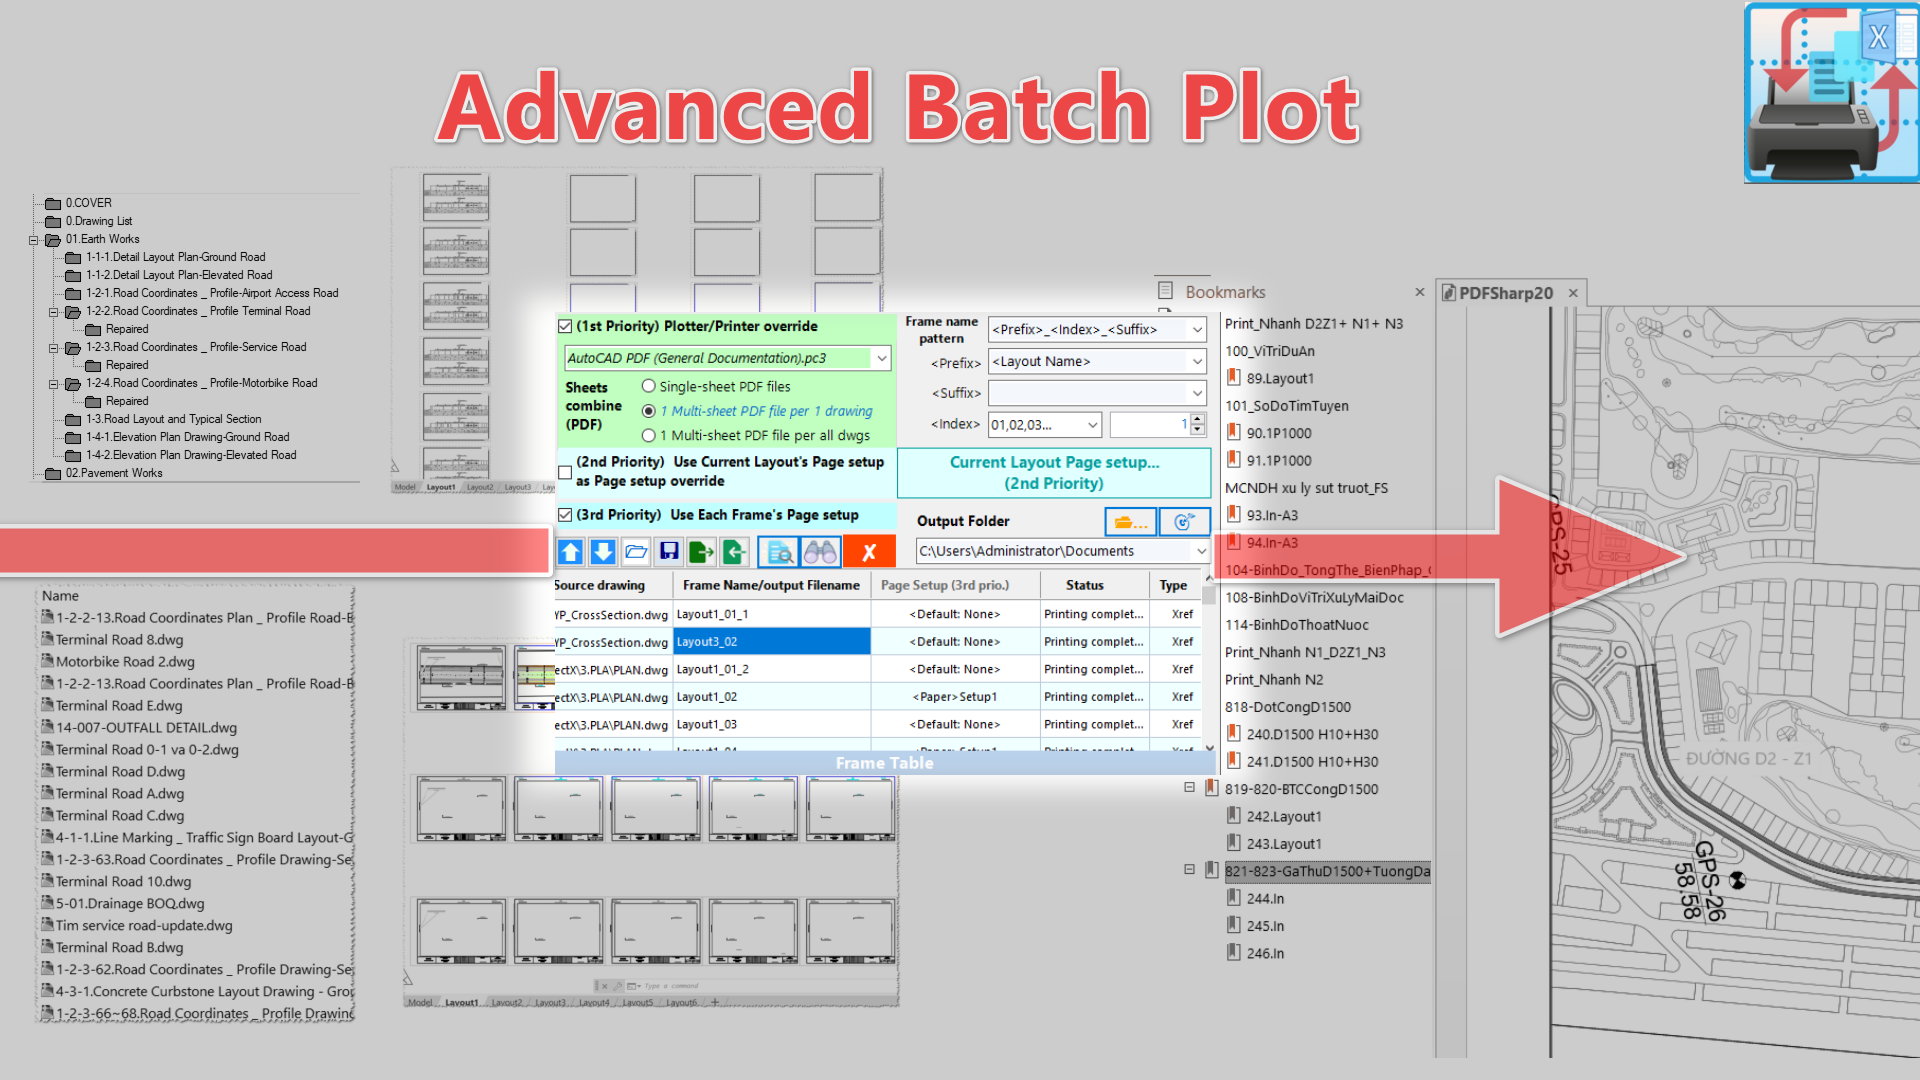Open the Frame name pattern dropdown
This screenshot has height=1080, width=1920.
click(1196, 329)
